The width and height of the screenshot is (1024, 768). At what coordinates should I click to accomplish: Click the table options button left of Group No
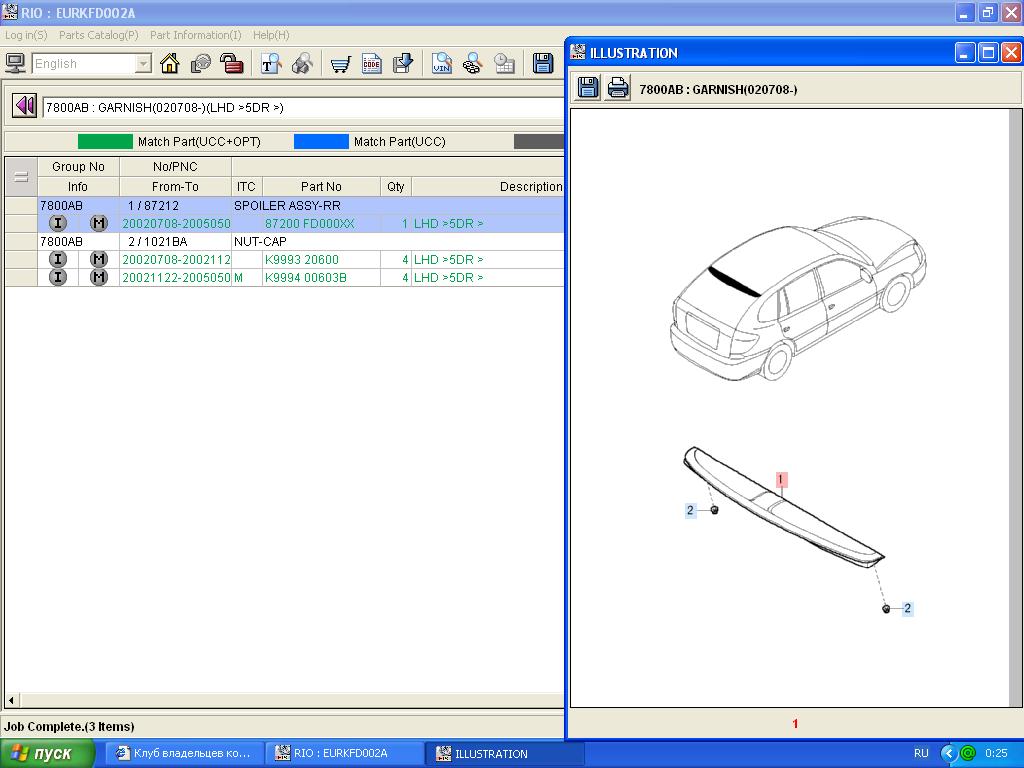[20, 177]
